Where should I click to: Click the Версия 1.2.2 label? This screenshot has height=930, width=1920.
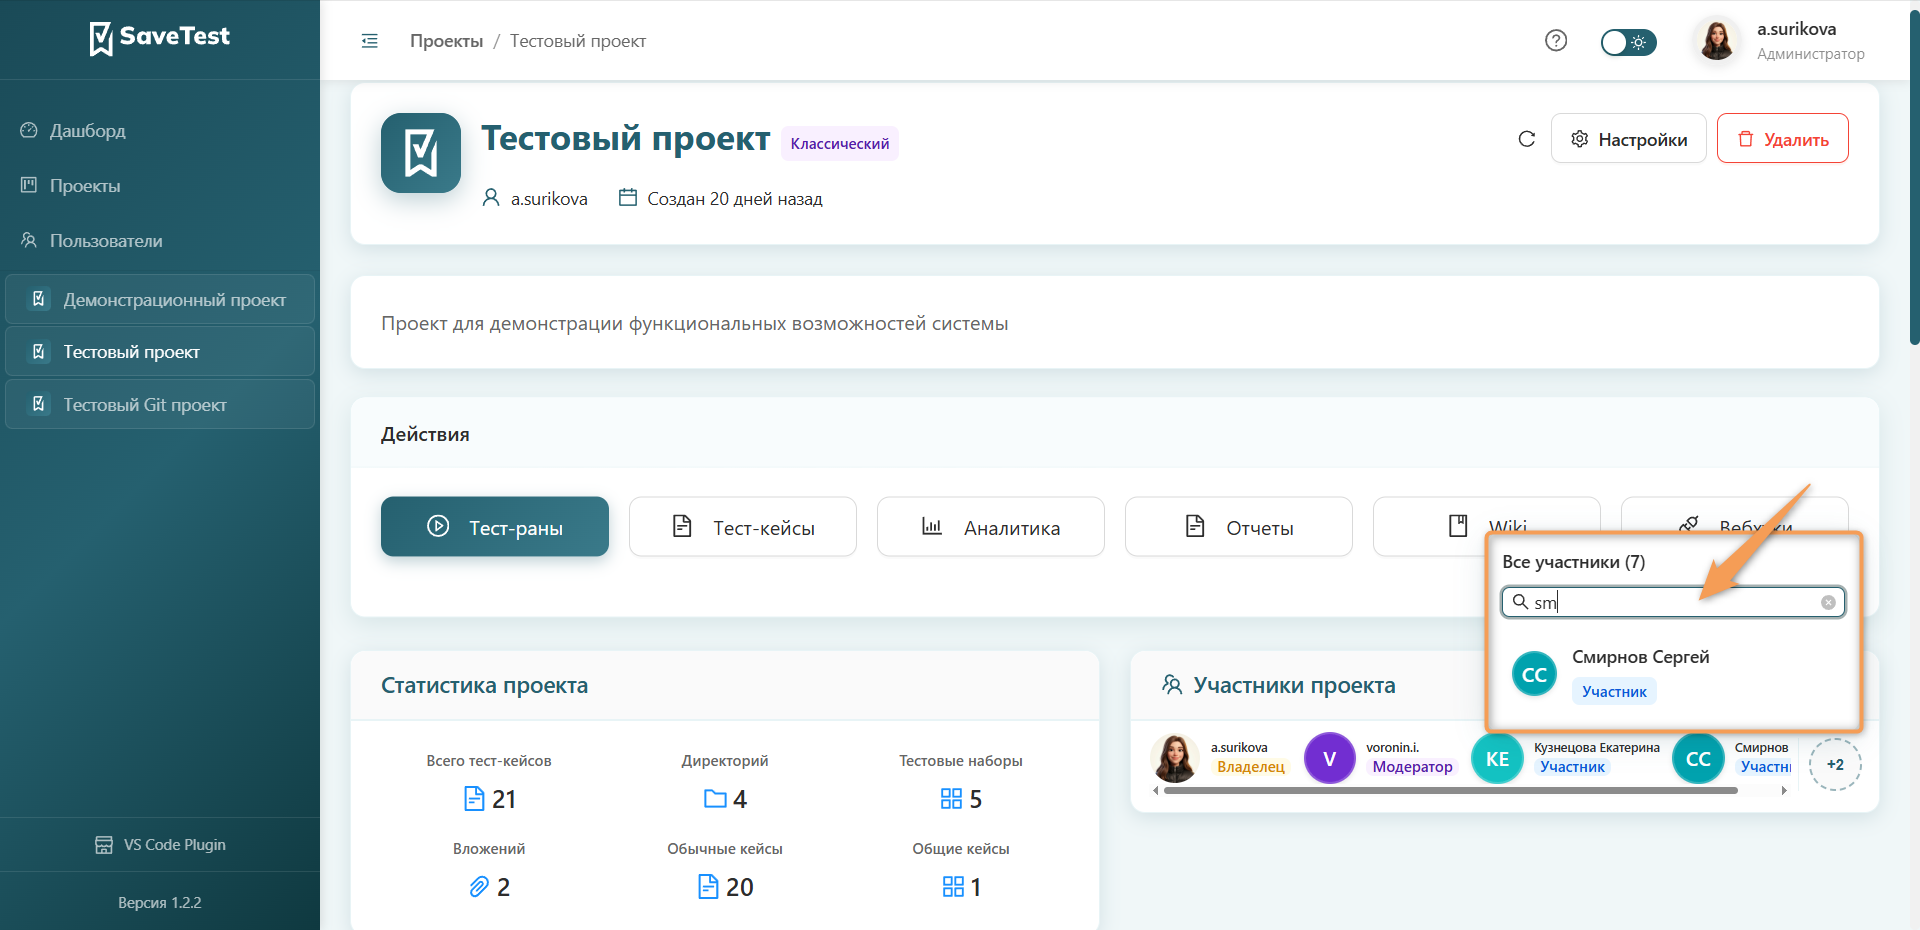point(160,903)
